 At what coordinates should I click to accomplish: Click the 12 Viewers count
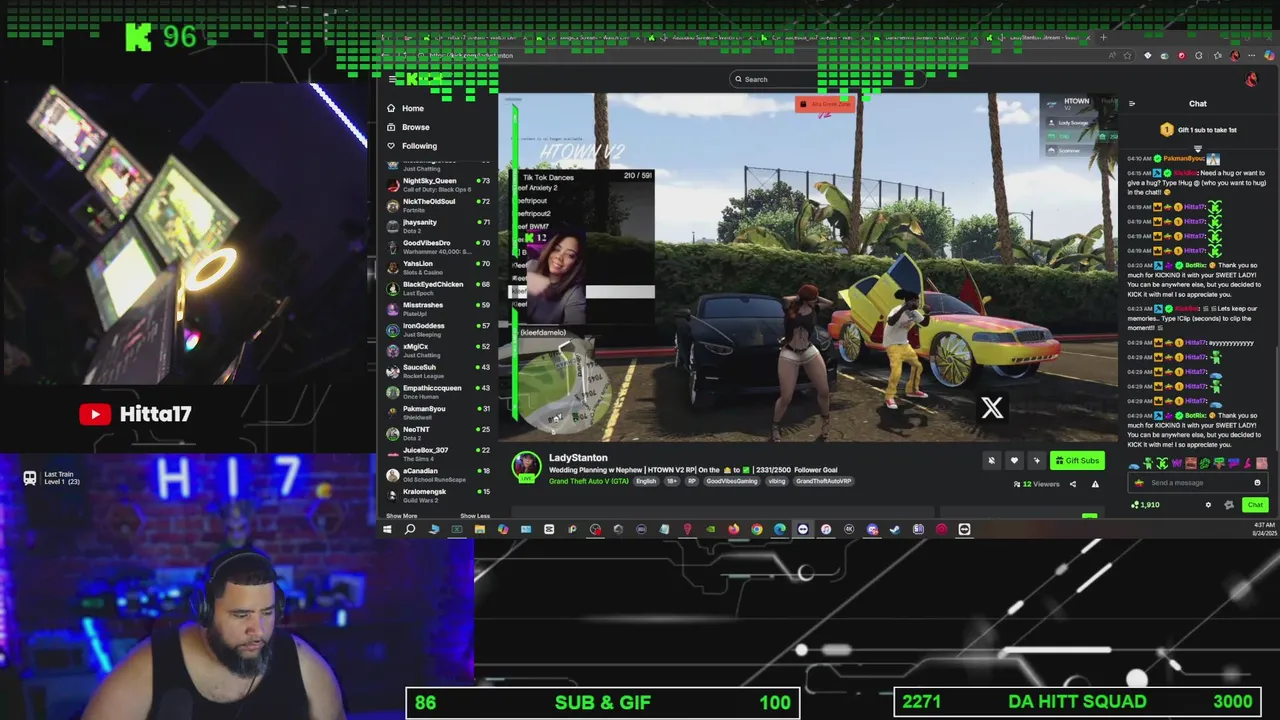1037,484
